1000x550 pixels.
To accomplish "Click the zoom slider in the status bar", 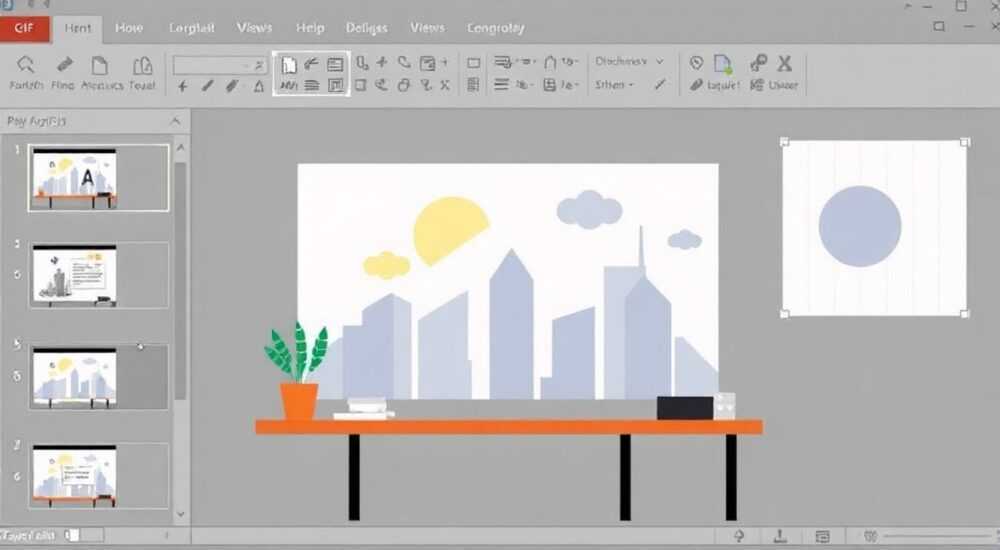I will click(x=936, y=536).
